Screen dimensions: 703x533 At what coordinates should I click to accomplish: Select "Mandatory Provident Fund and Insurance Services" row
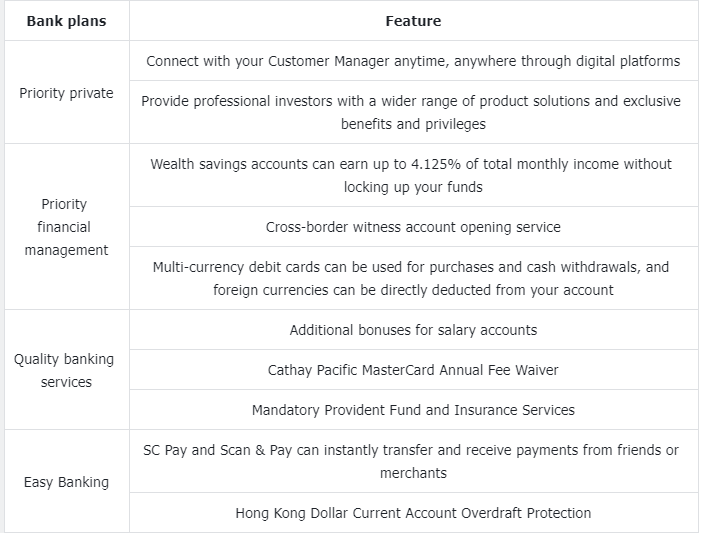click(413, 410)
